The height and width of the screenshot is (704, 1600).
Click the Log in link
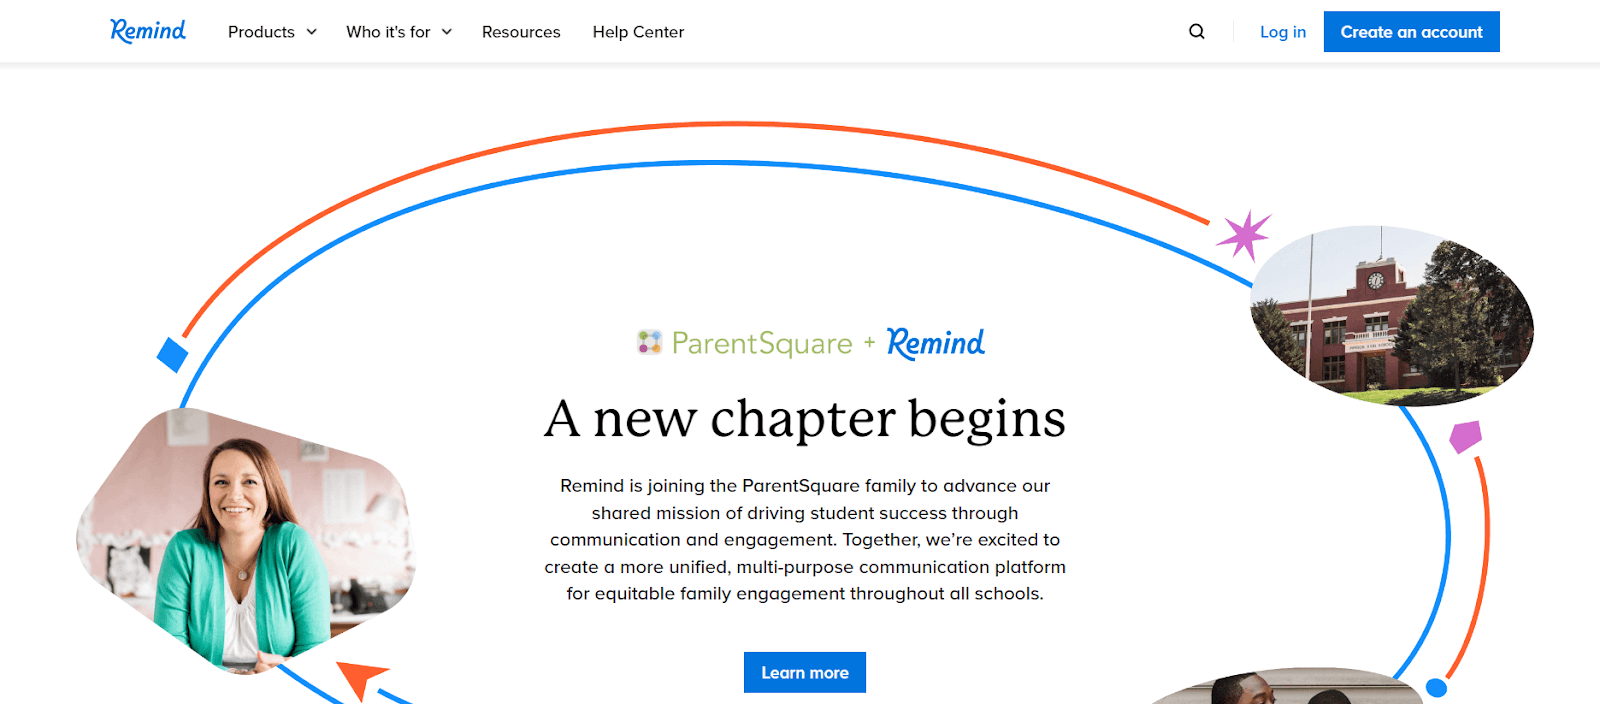point(1283,32)
